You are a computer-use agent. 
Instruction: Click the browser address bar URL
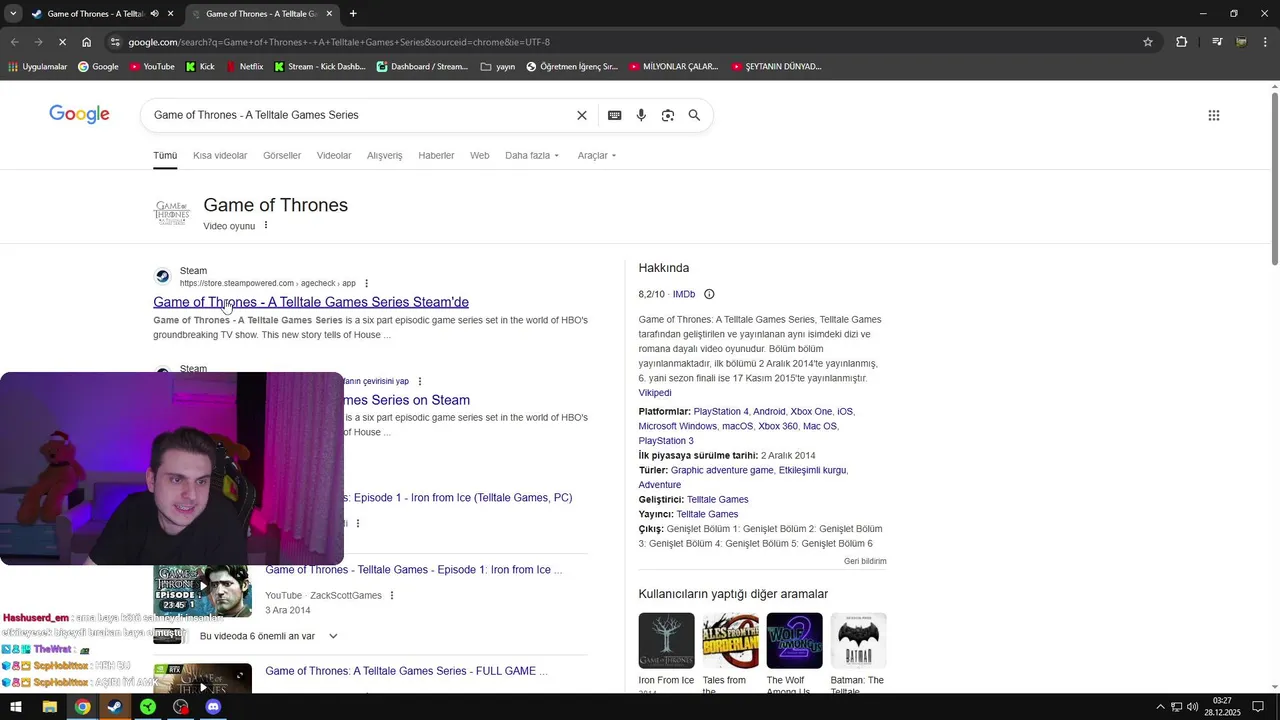339,42
